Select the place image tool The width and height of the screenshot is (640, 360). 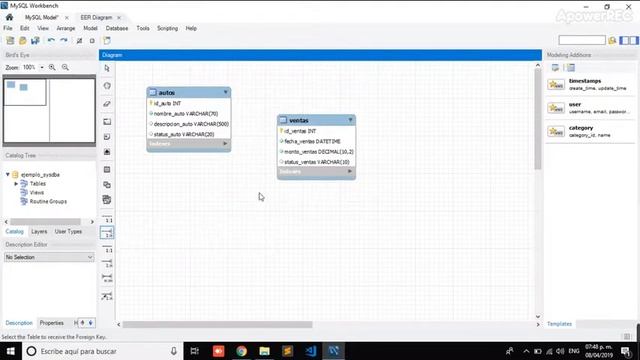[107, 152]
